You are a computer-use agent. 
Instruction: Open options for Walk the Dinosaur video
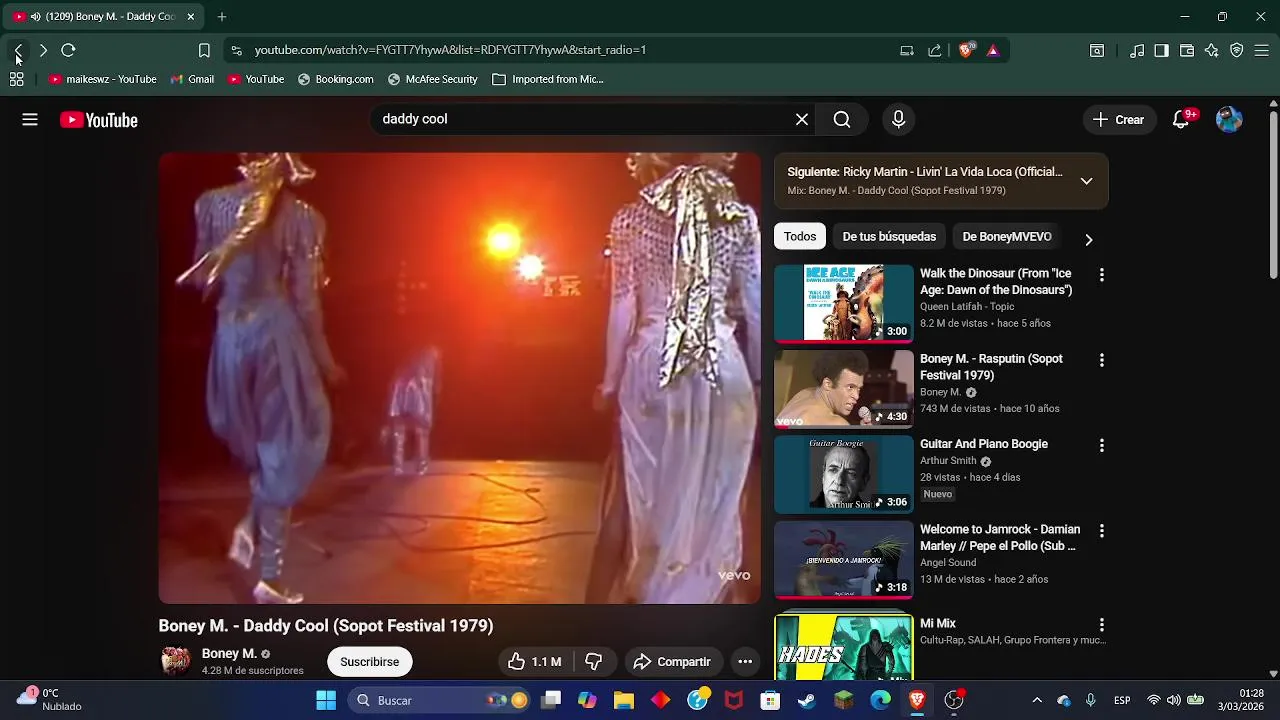1102,275
